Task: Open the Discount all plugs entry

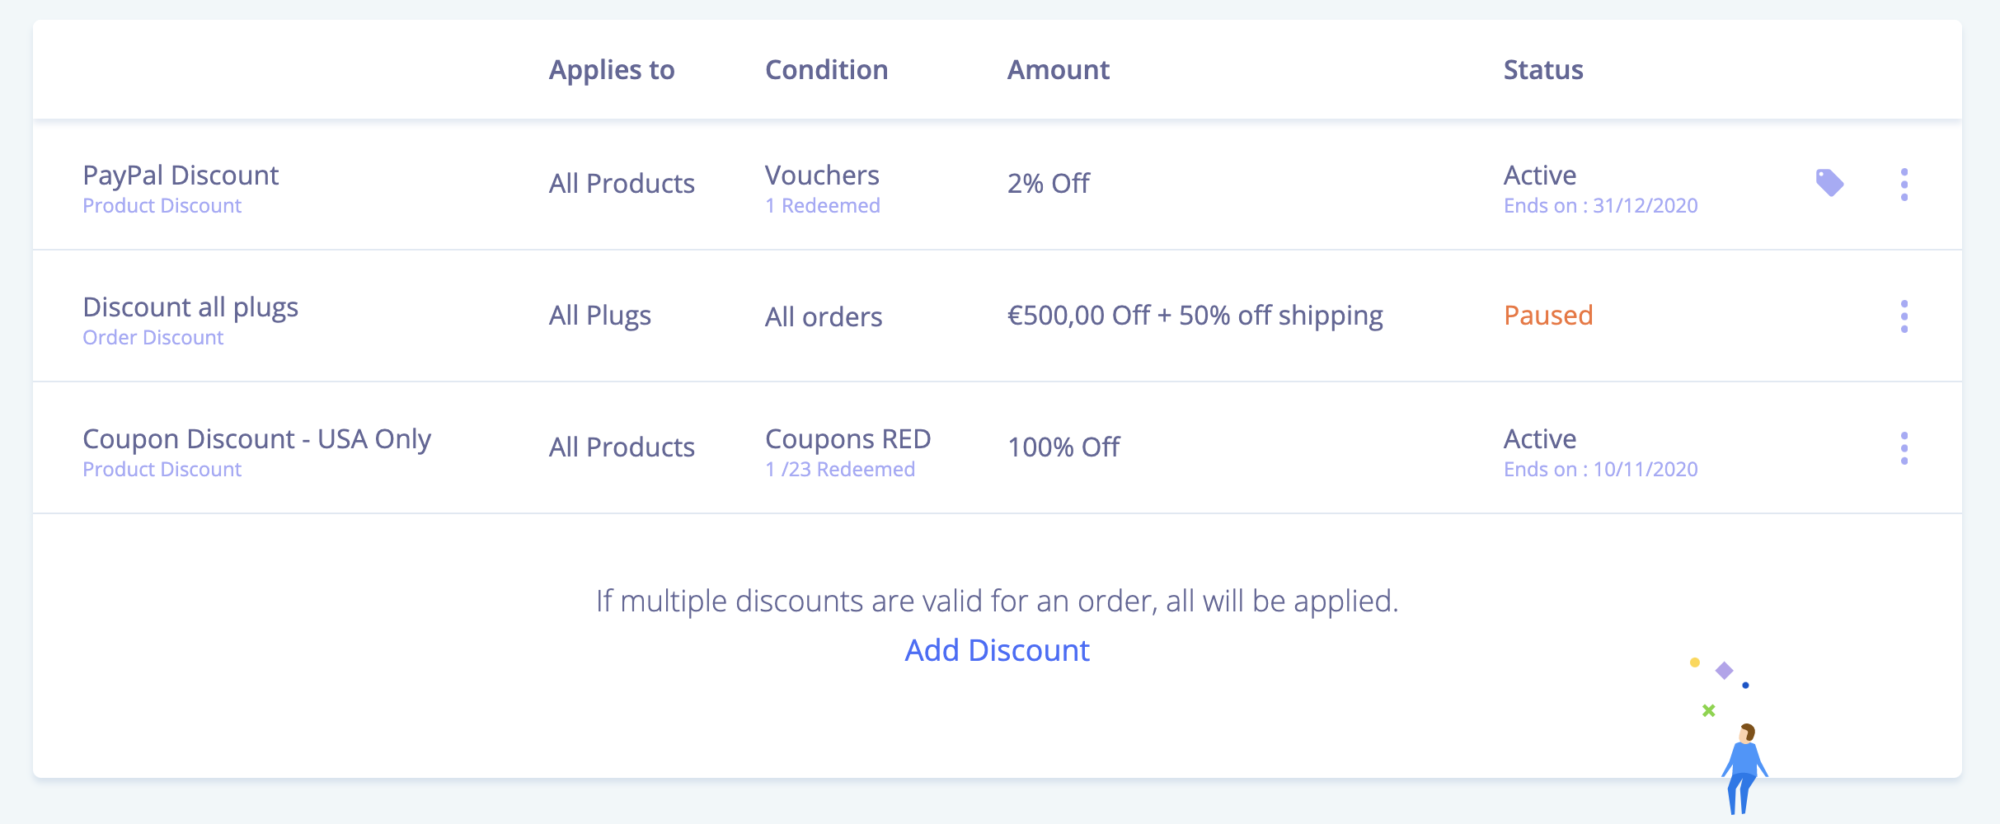Action: coord(190,307)
